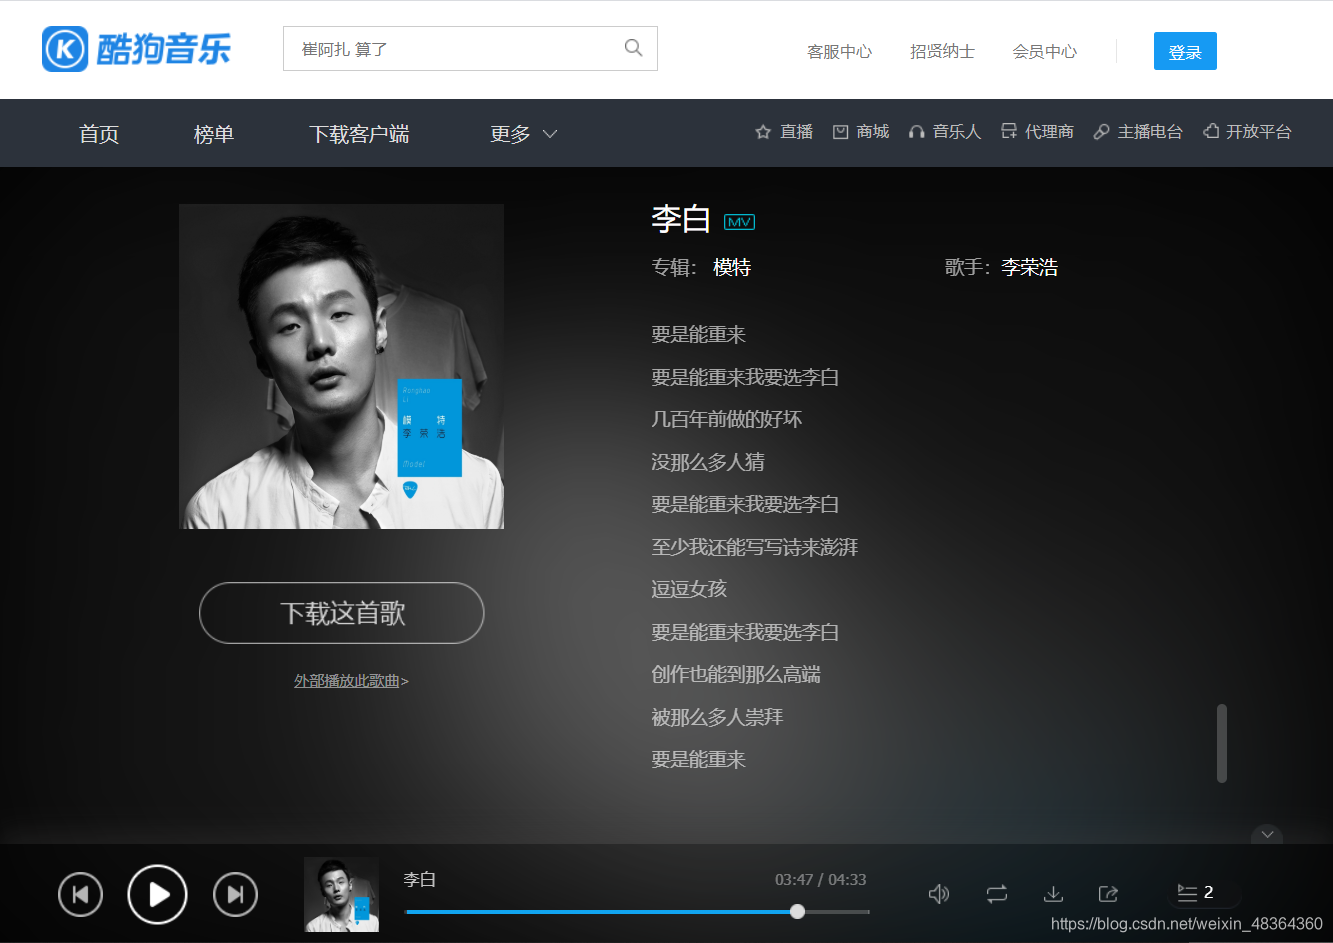
Task: Open 代理商 icon link
Action: [1037, 132]
